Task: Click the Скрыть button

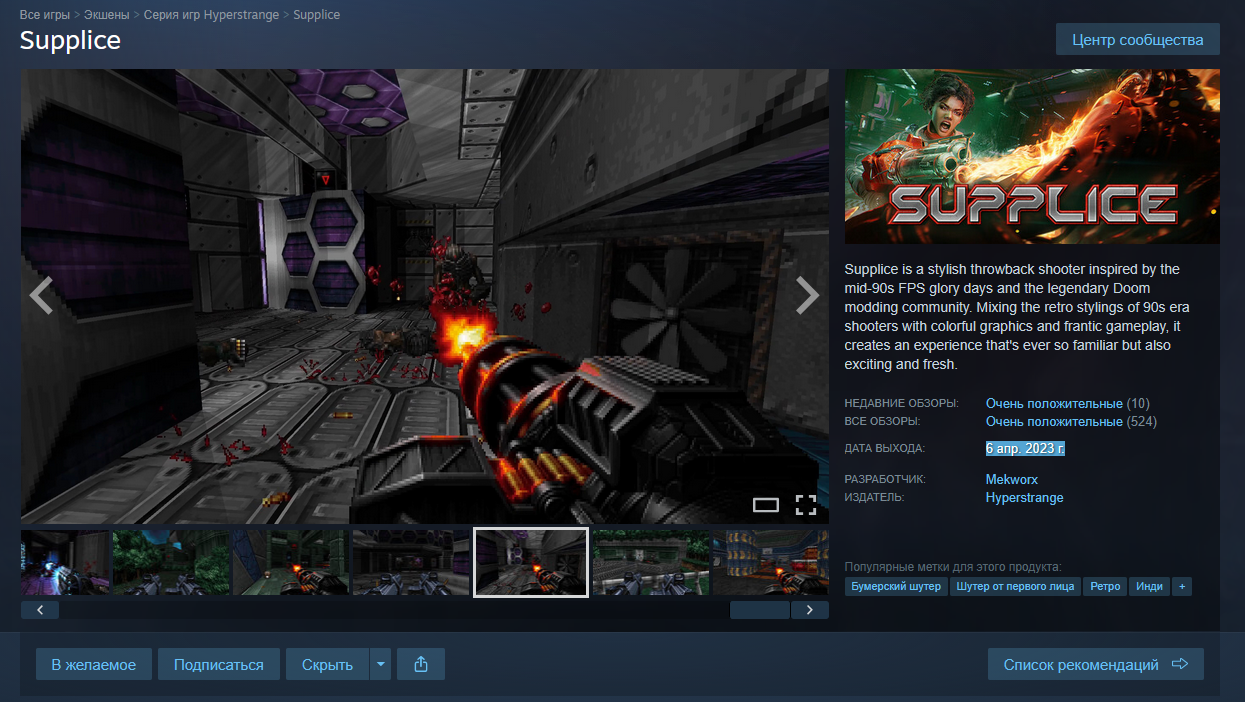Action: [x=328, y=664]
